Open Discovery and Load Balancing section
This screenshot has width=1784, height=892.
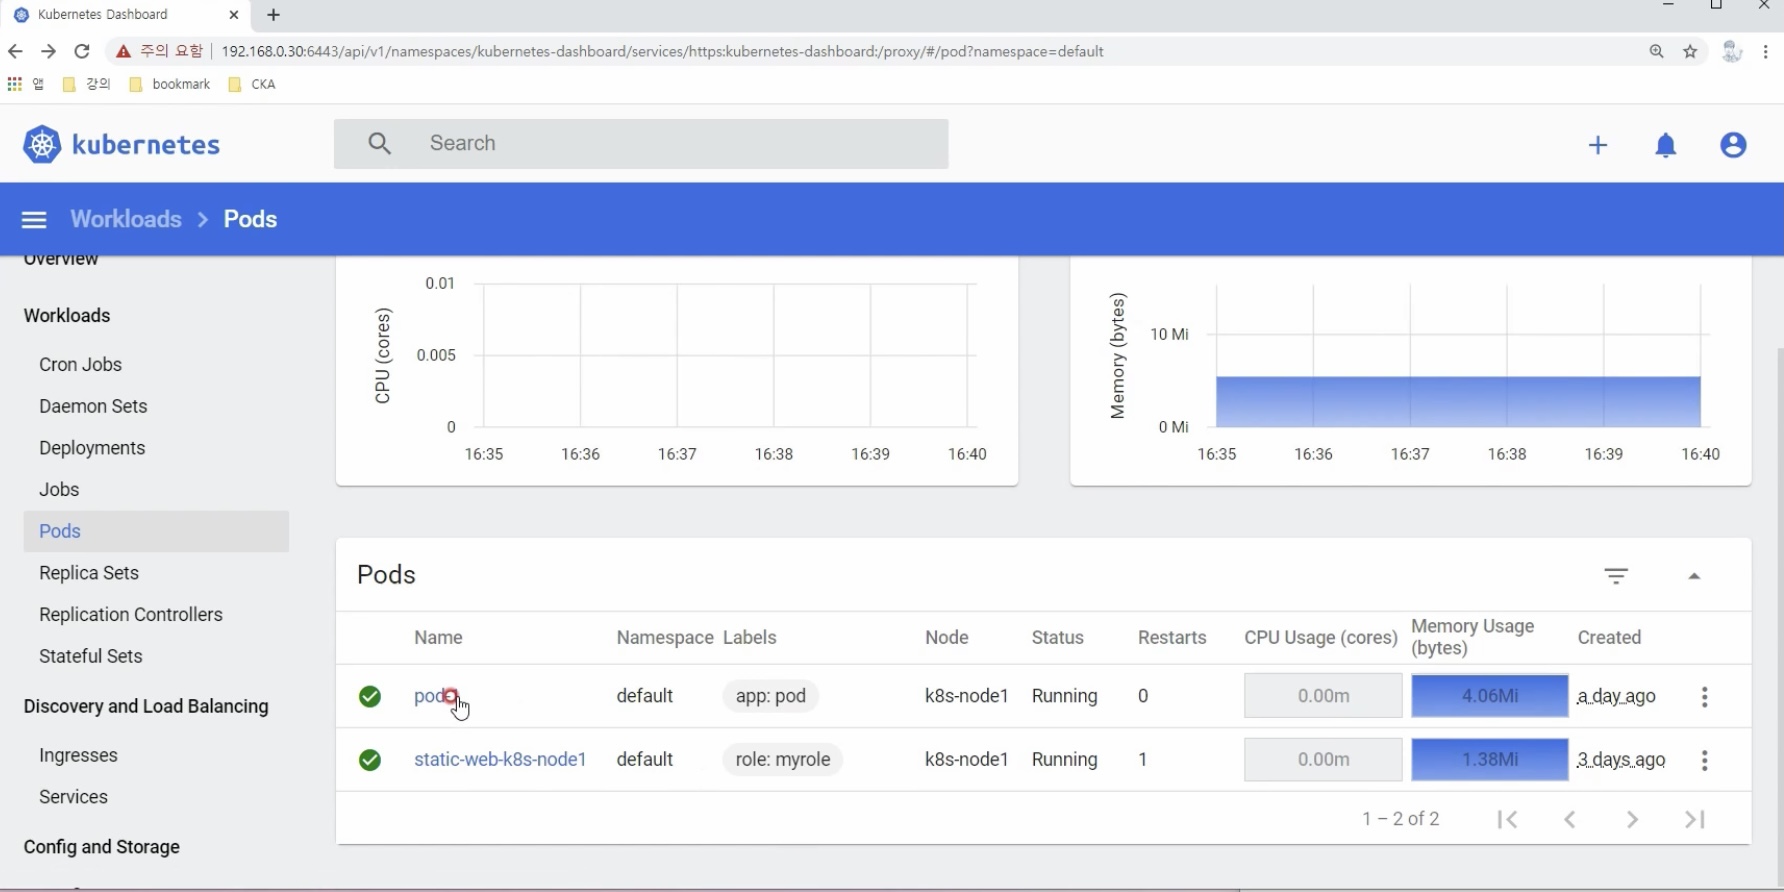(x=146, y=707)
